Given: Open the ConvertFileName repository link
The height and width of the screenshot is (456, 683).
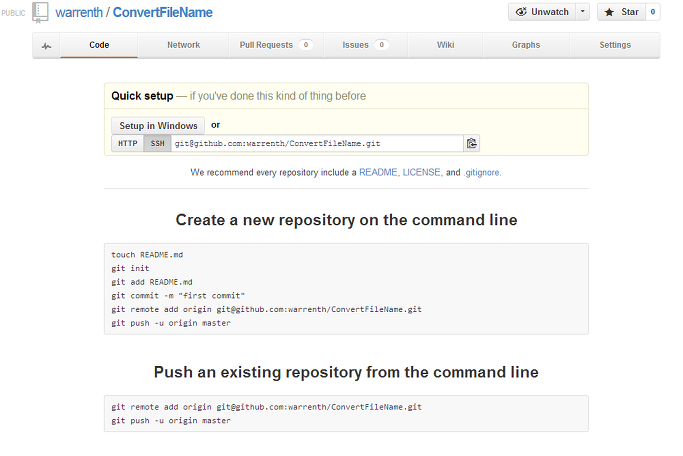Looking at the screenshot, I should (162, 12).
